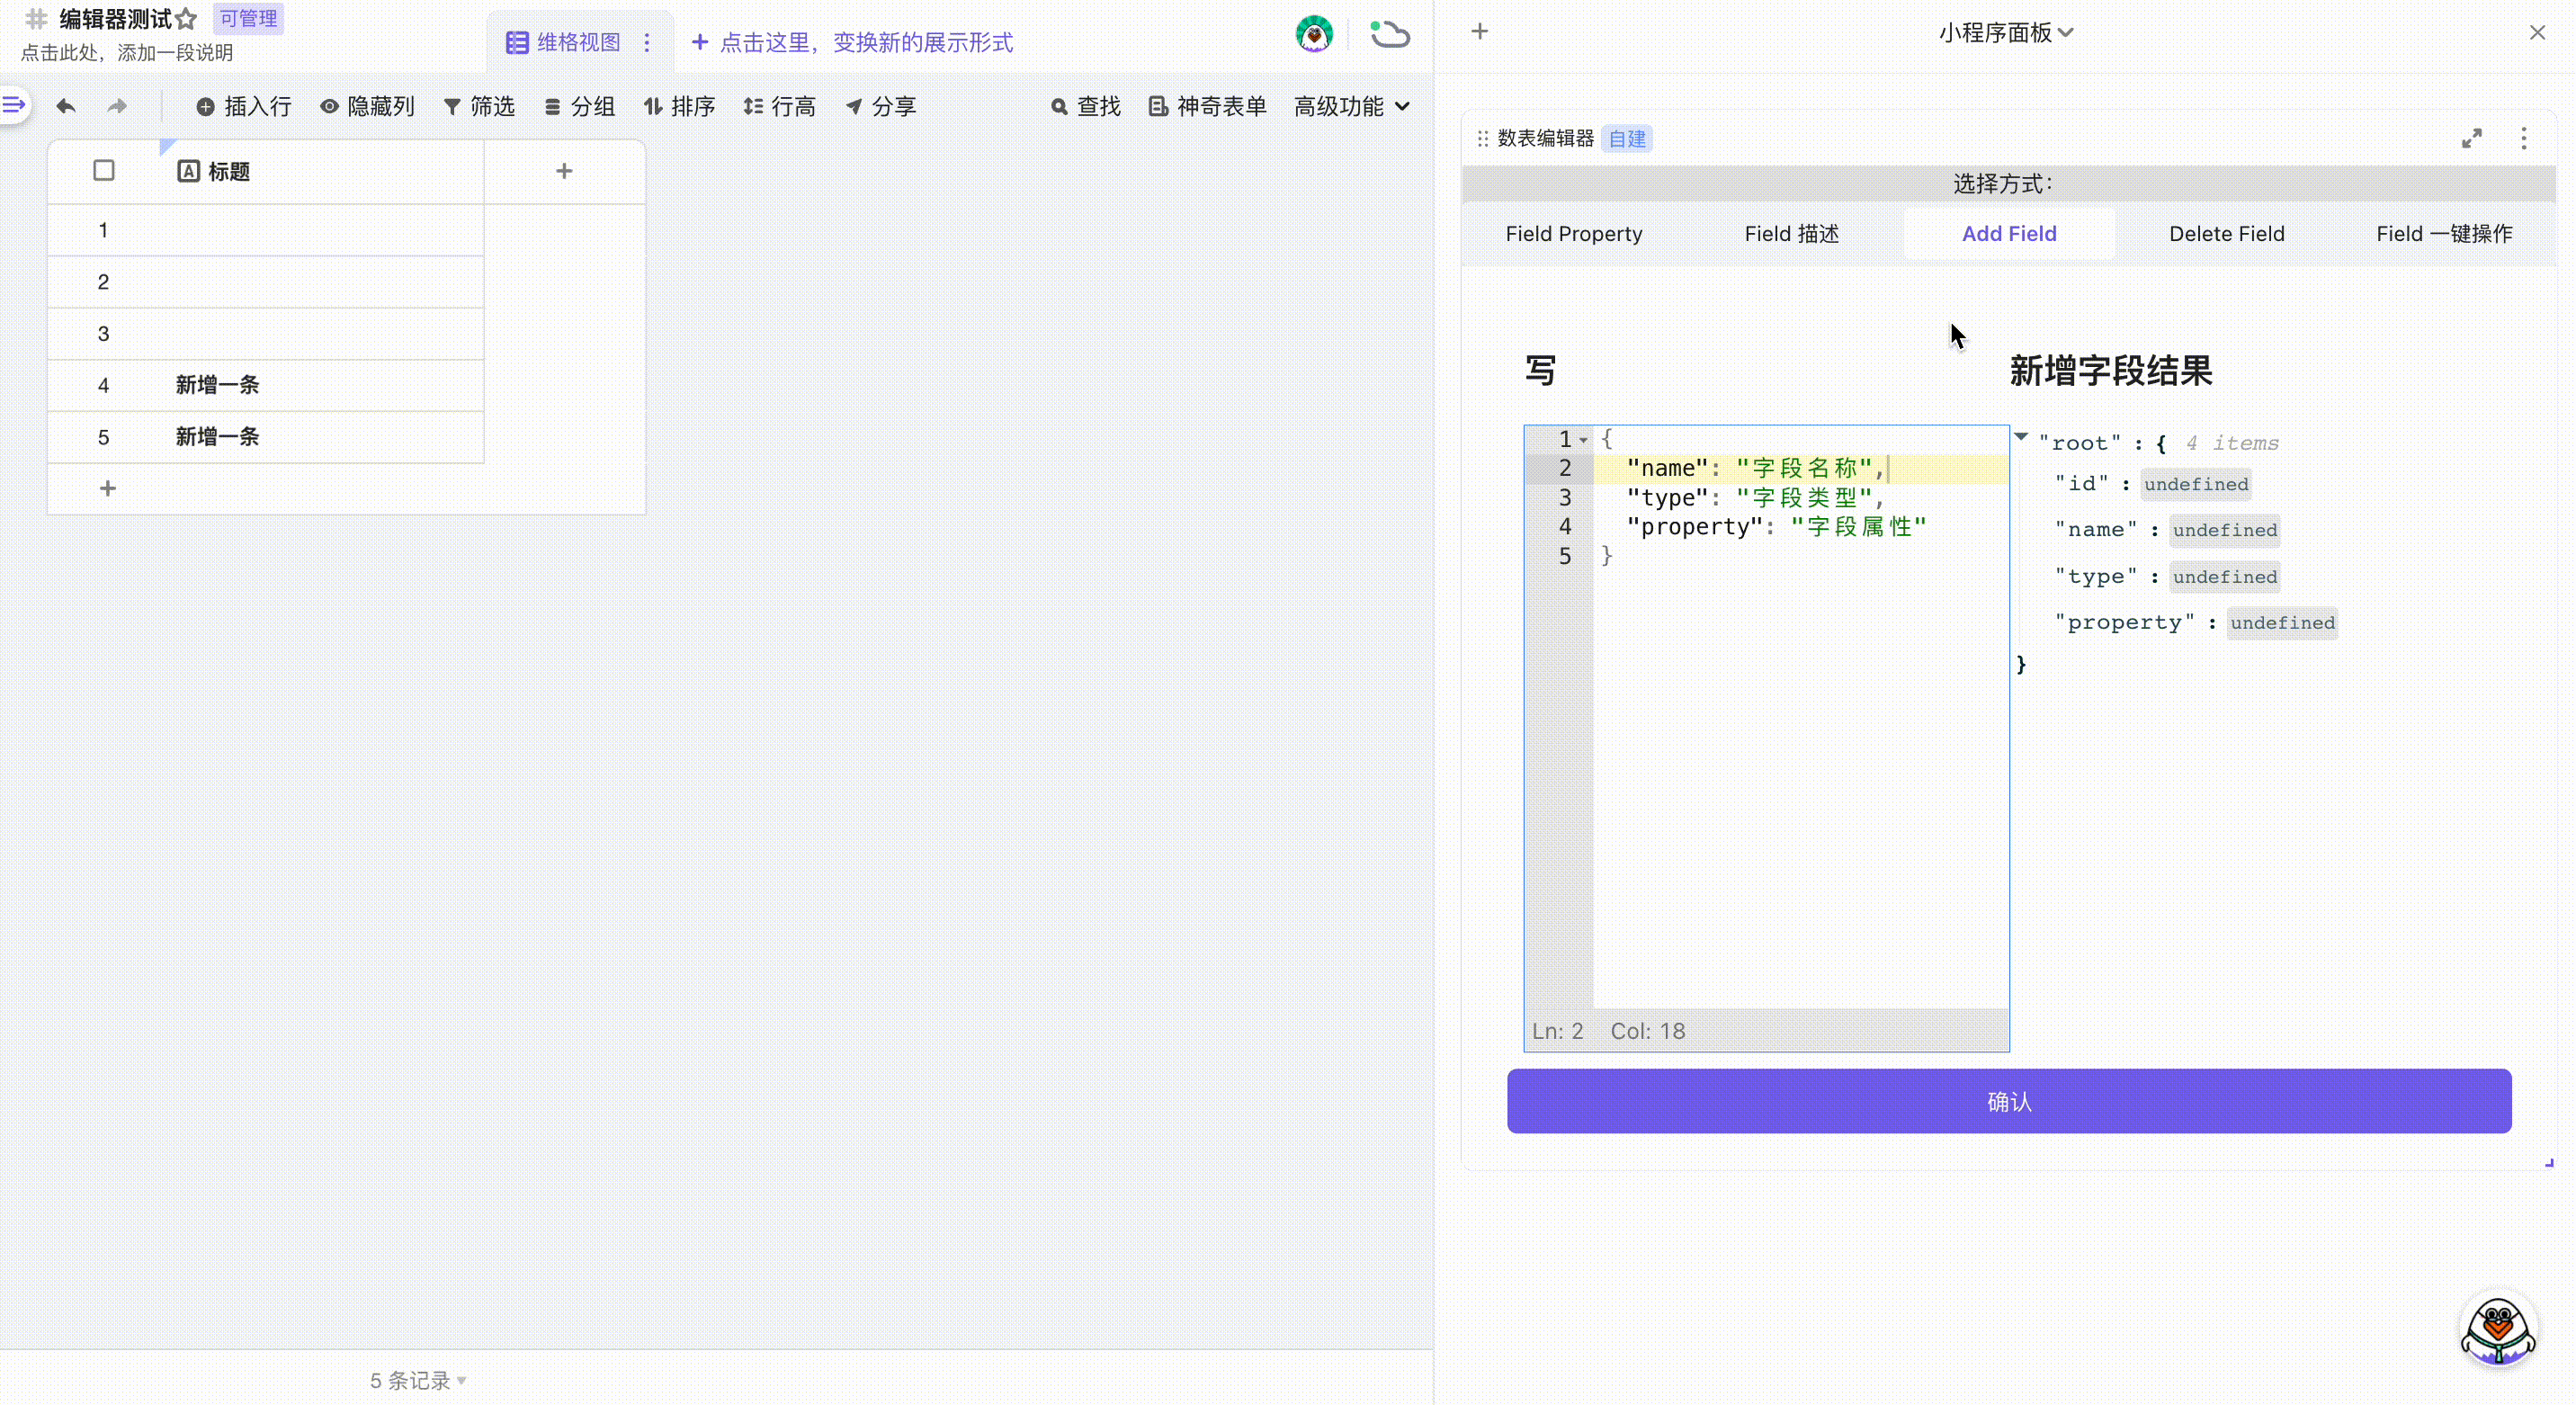Viewport: 2576px width, 1405px height.
Task: Switch to the Field 一键操作 tab
Action: click(x=2444, y=234)
